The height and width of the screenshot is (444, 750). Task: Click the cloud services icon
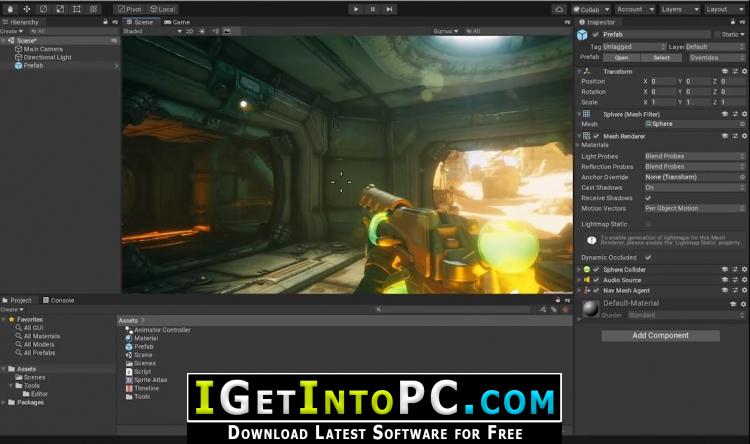(x=559, y=9)
